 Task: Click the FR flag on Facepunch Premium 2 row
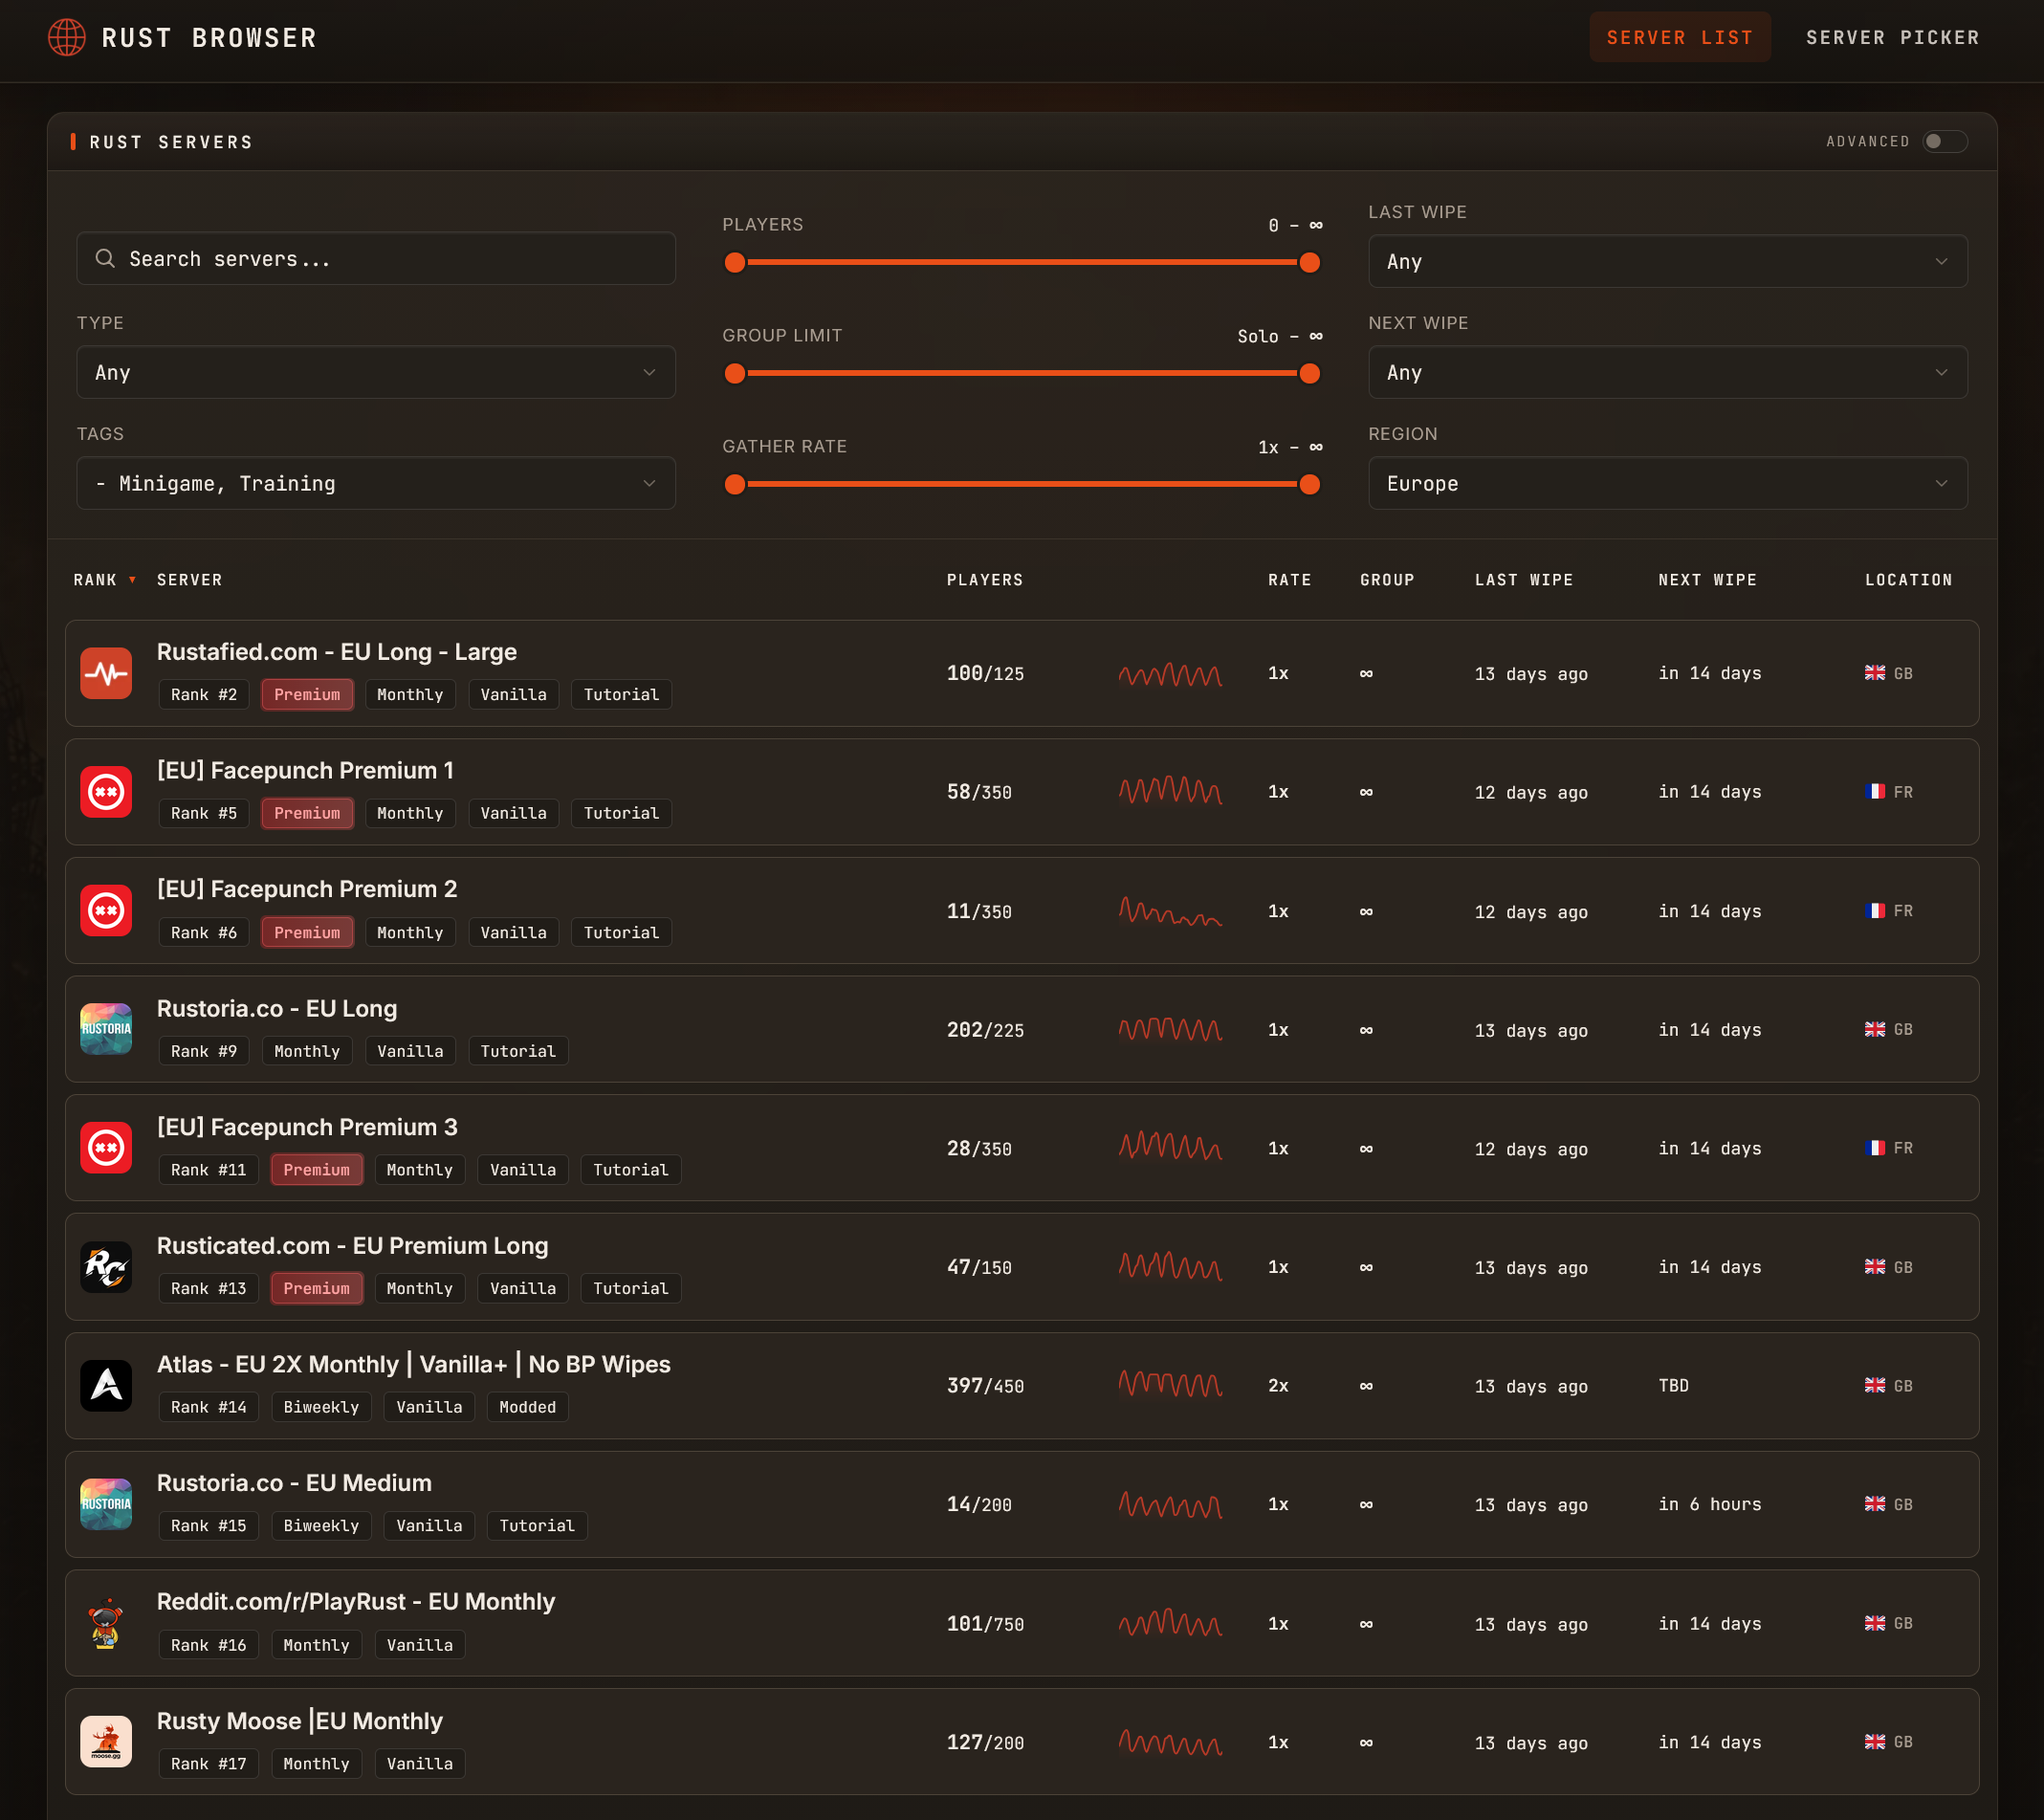coord(1875,911)
